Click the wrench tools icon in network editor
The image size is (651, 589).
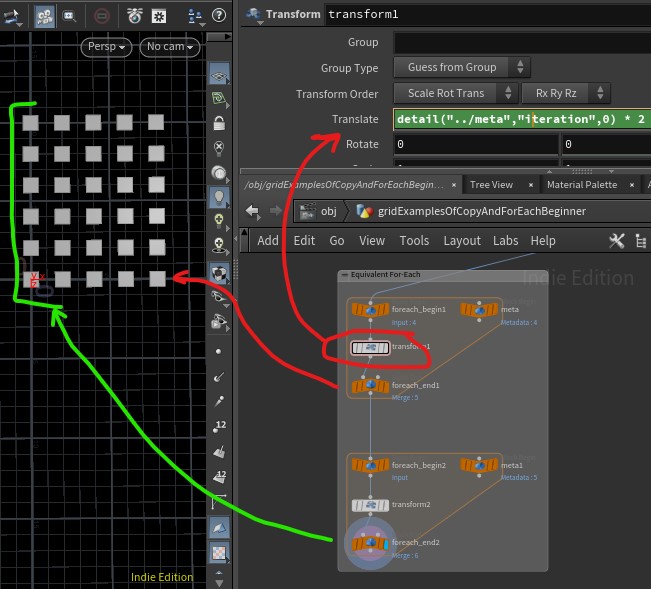point(617,240)
